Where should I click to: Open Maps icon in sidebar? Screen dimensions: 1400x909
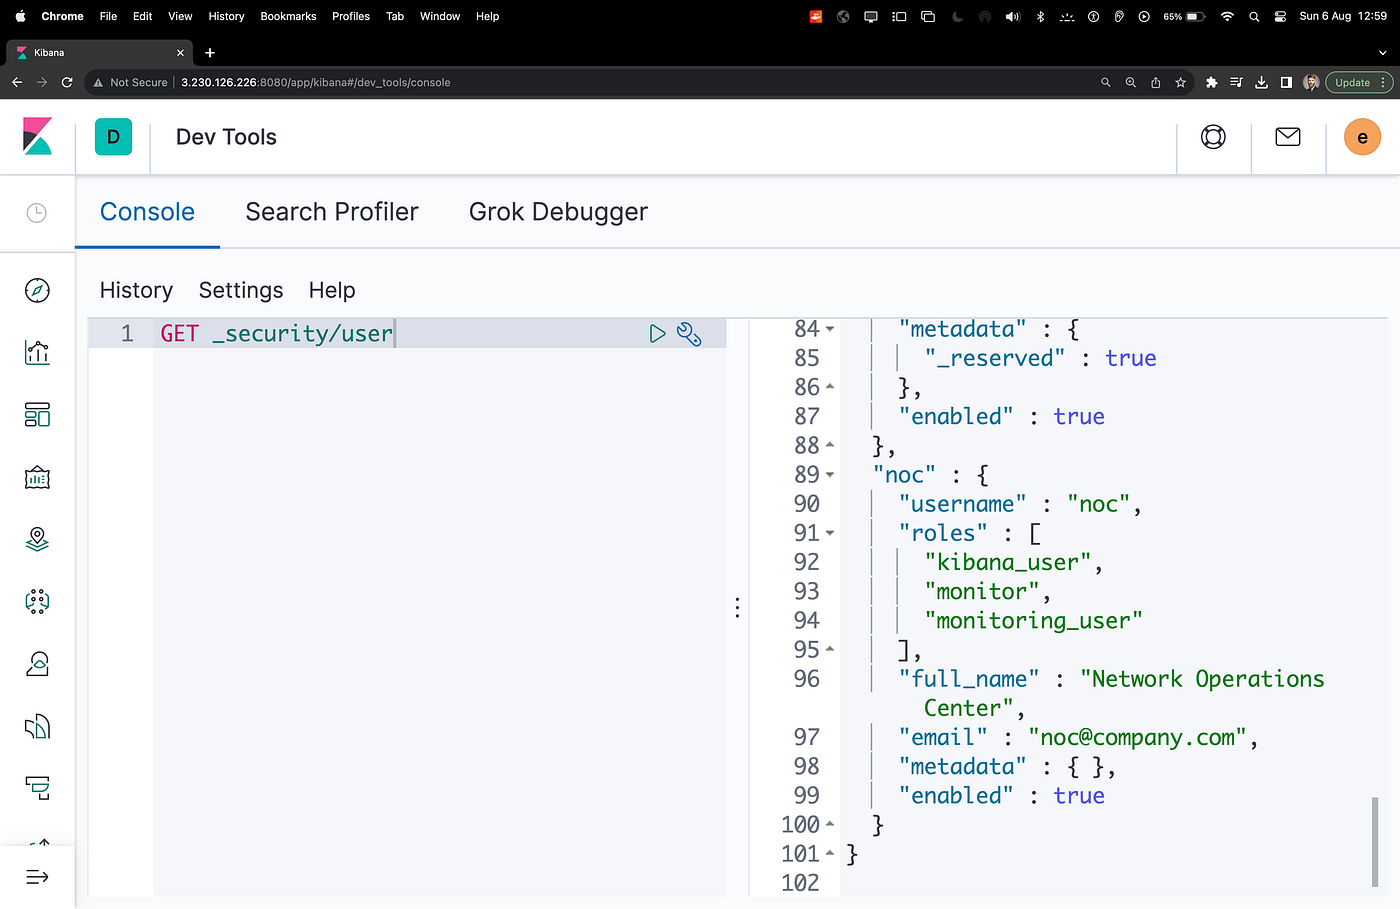(37, 539)
